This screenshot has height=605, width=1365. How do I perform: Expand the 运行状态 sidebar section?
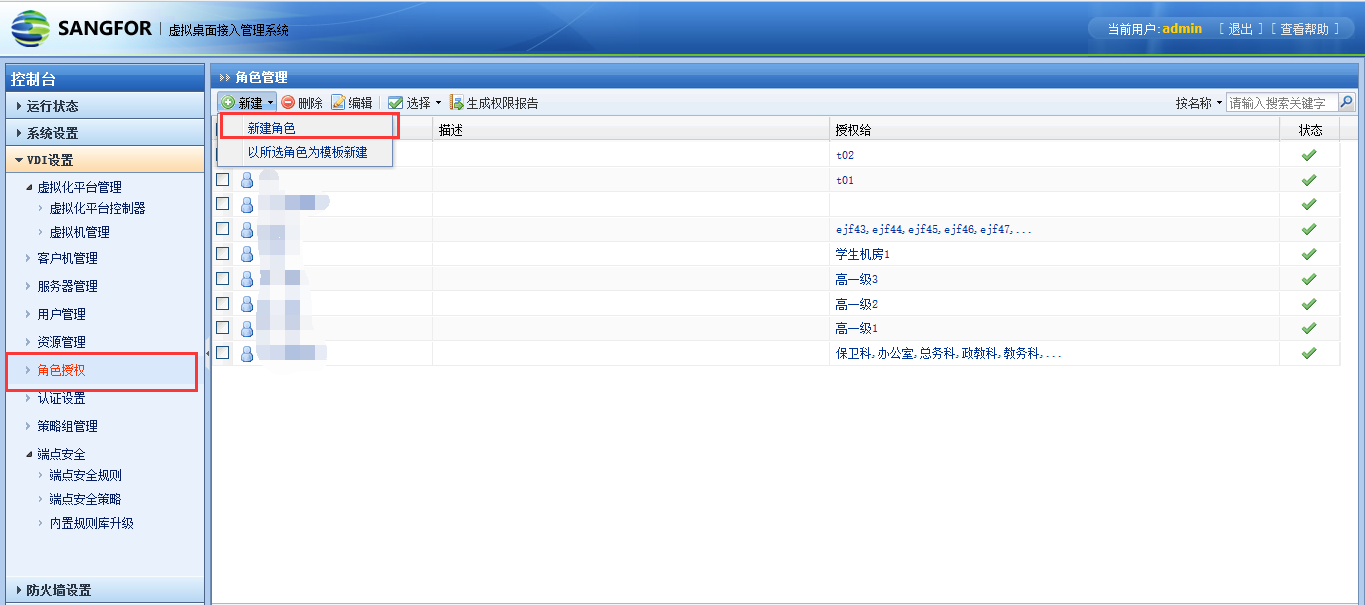point(104,106)
